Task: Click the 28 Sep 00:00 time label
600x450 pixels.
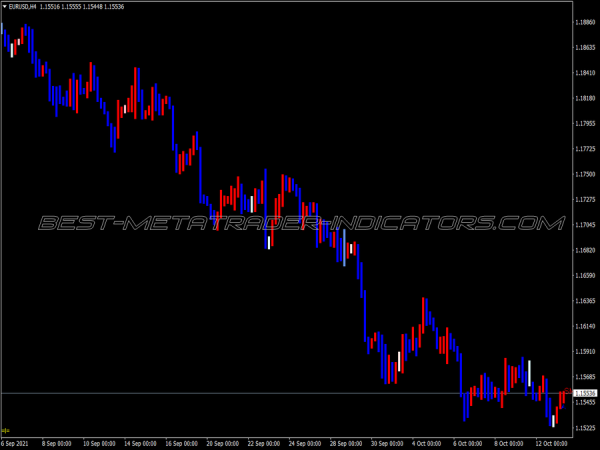Action: (x=346, y=443)
